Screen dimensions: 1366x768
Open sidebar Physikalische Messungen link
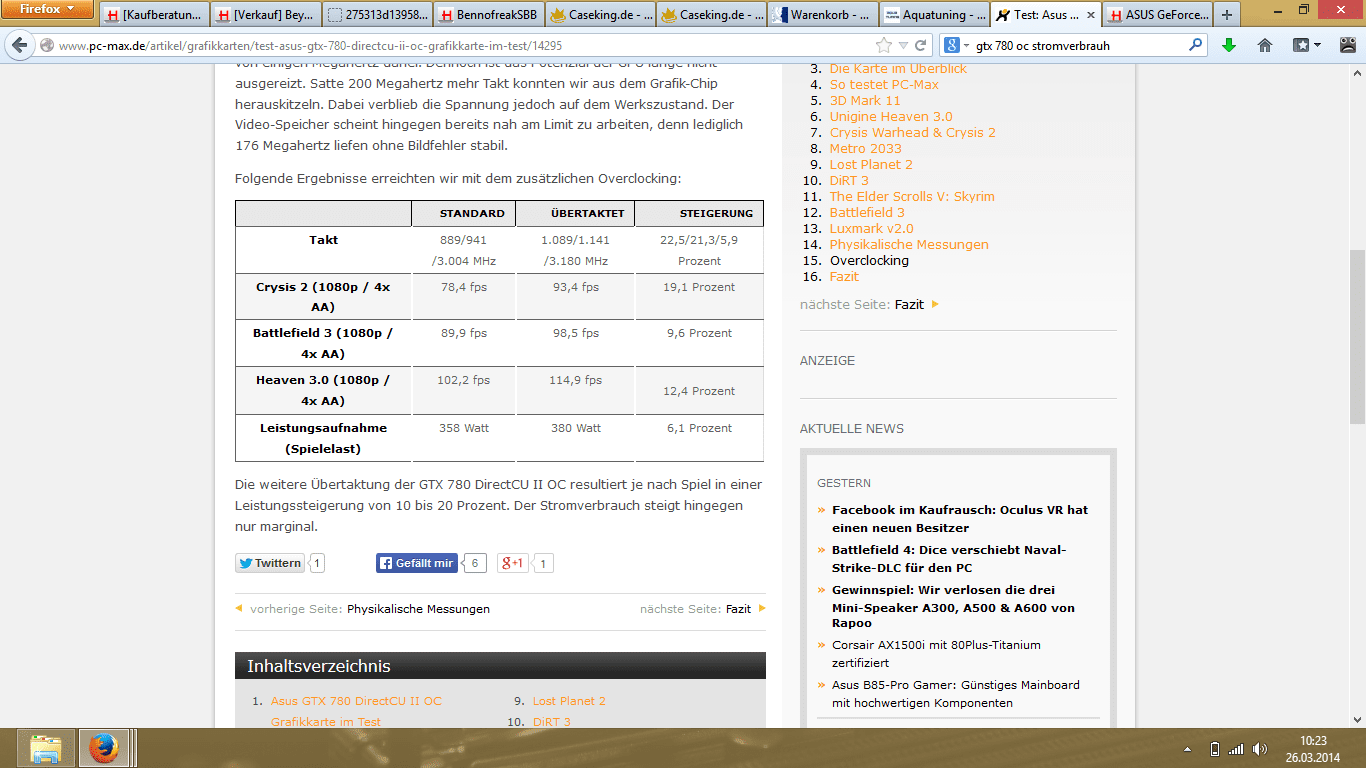click(909, 244)
